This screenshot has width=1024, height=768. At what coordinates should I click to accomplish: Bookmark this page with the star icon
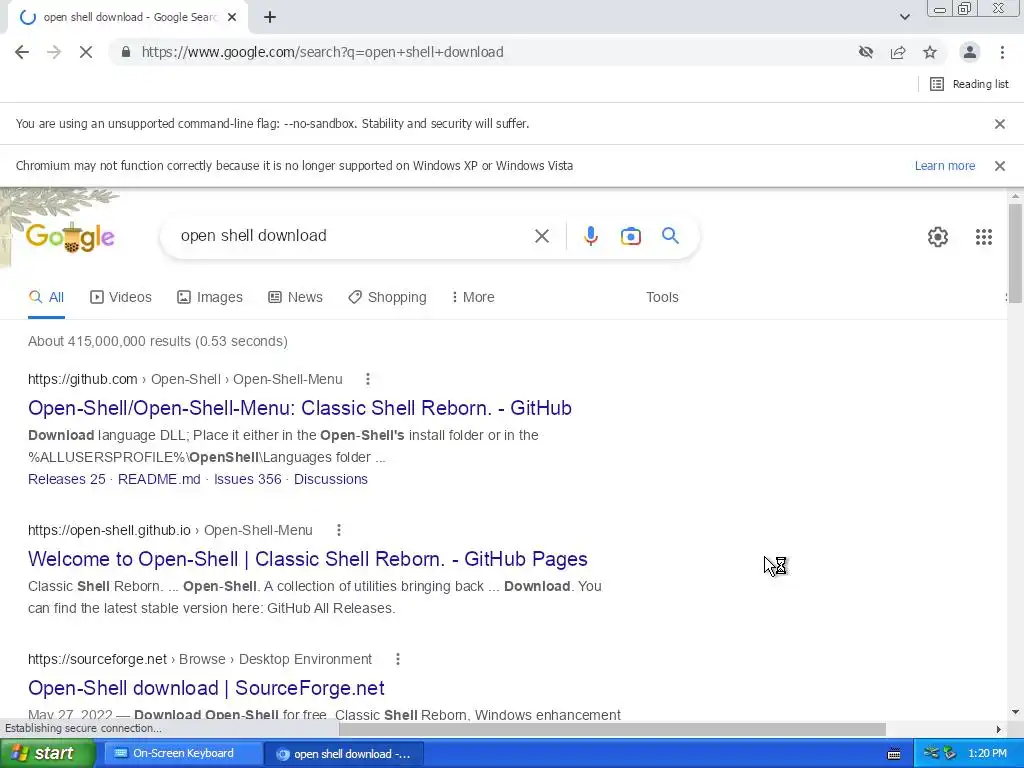pyautogui.click(x=930, y=52)
